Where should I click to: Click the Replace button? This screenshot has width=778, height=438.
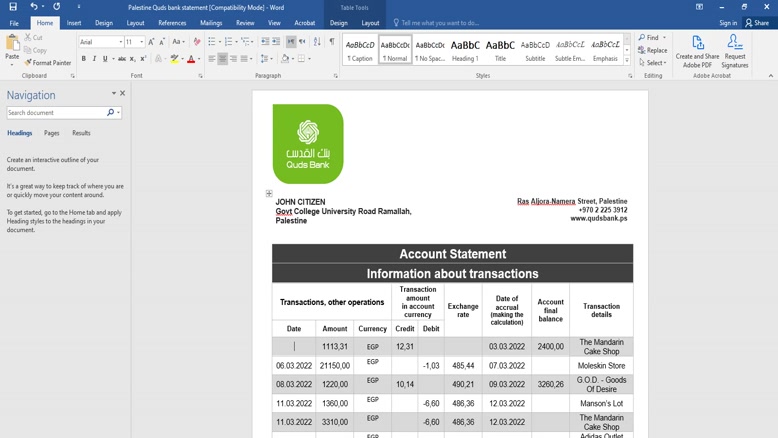pos(653,50)
